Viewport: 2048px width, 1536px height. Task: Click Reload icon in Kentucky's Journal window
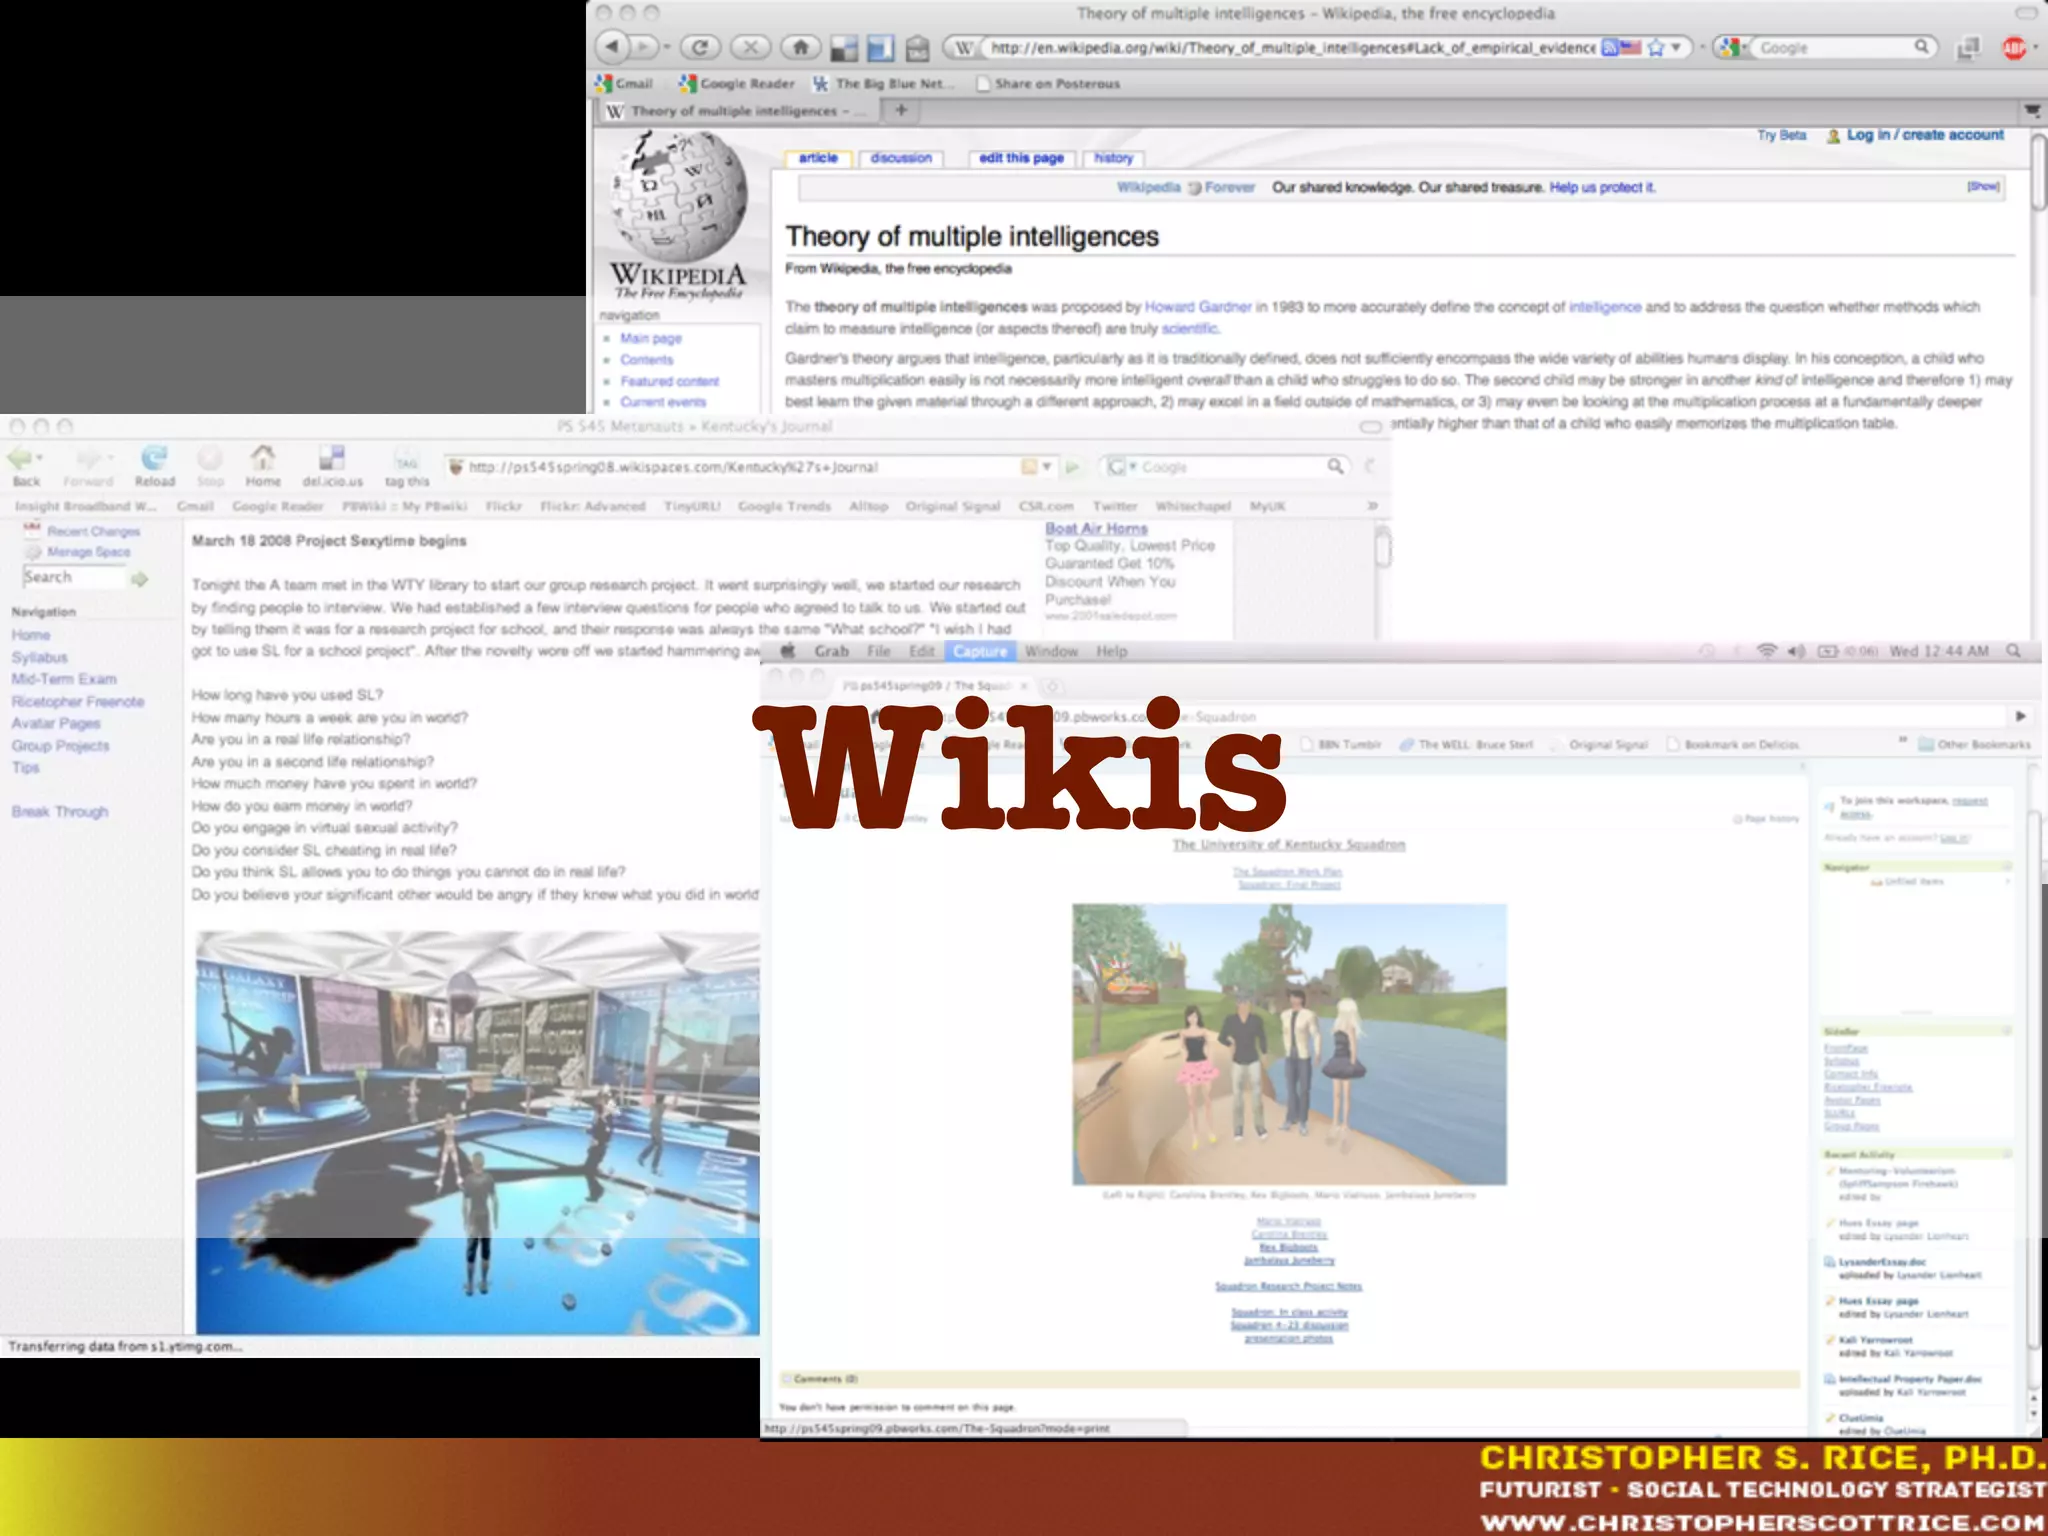point(154,458)
